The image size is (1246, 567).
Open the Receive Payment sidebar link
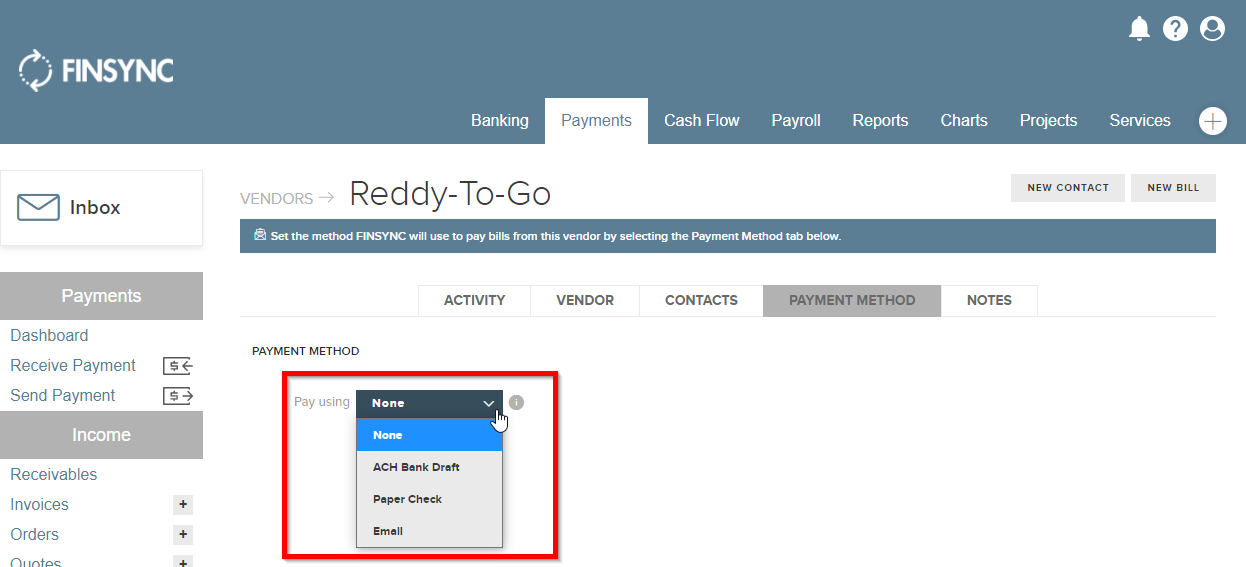point(73,366)
